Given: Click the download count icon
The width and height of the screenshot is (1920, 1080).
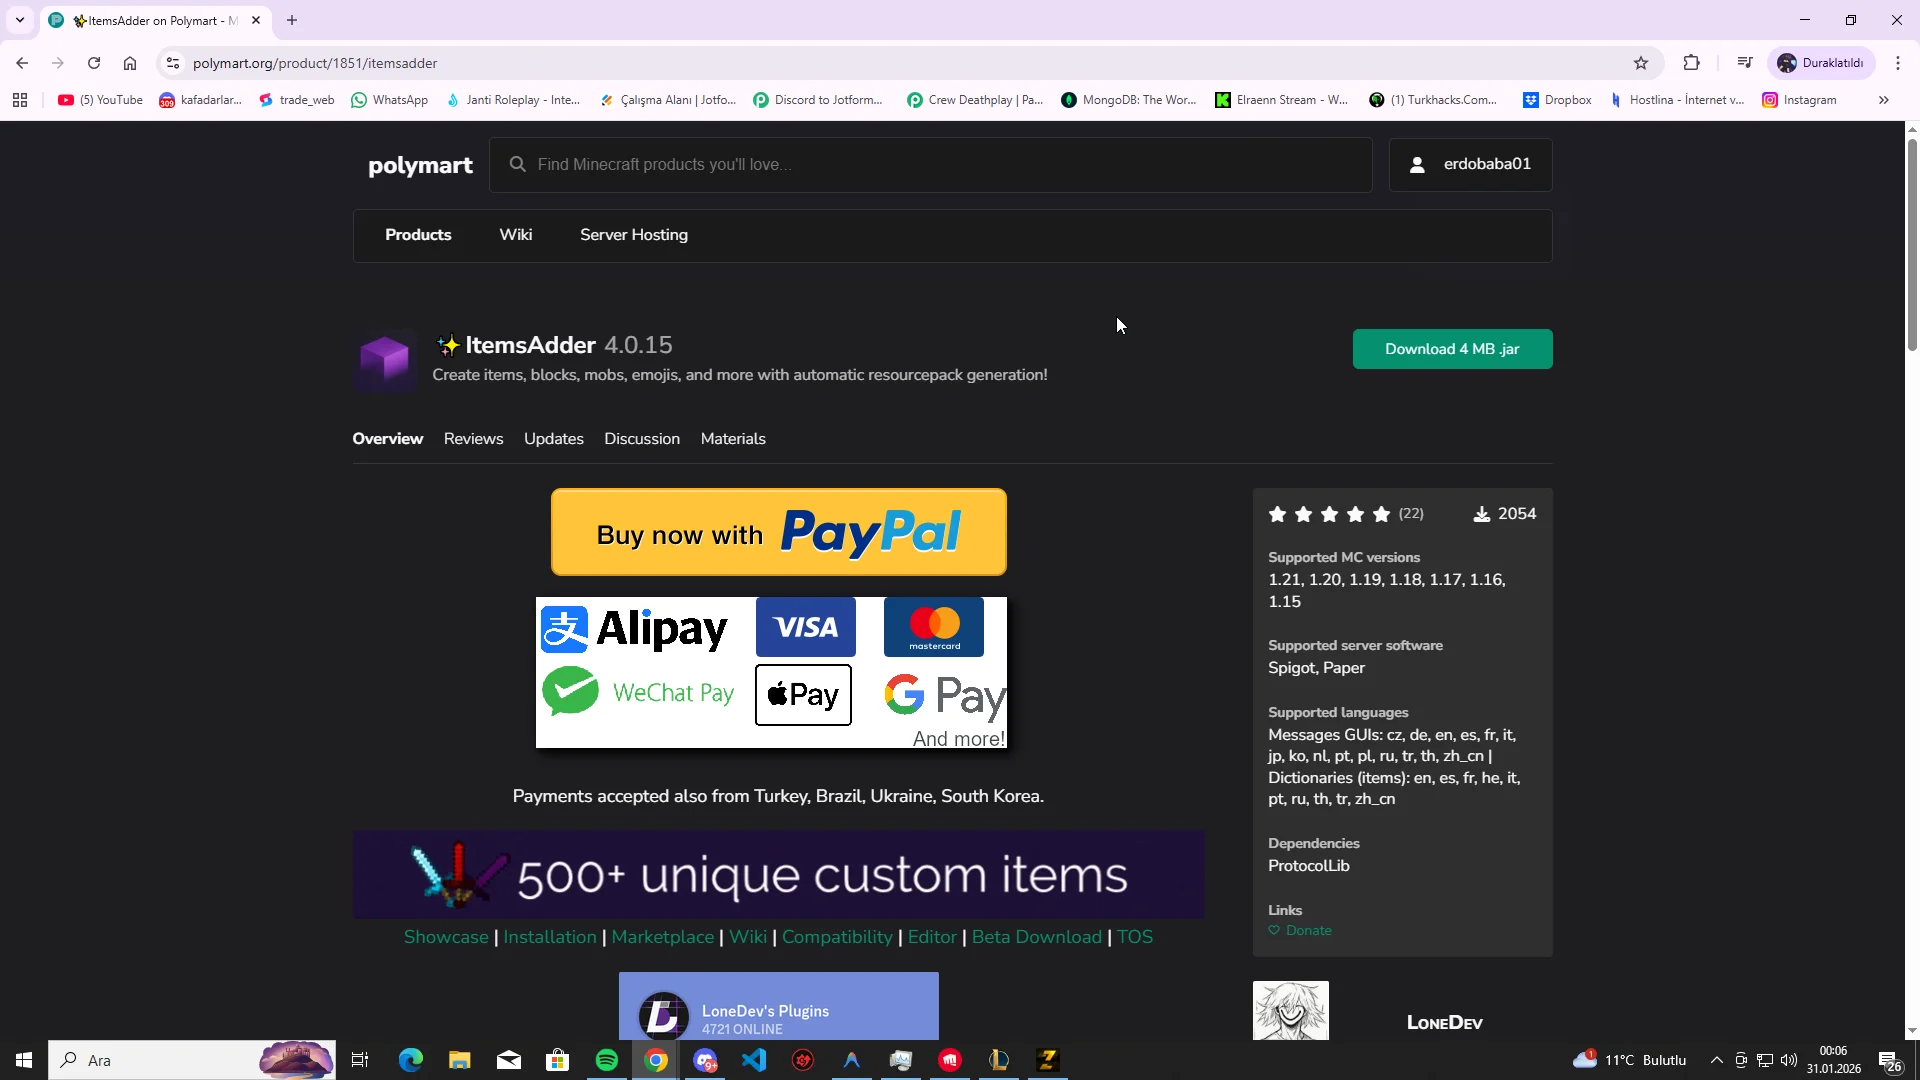Looking at the screenshot, I should (1481, 514).
